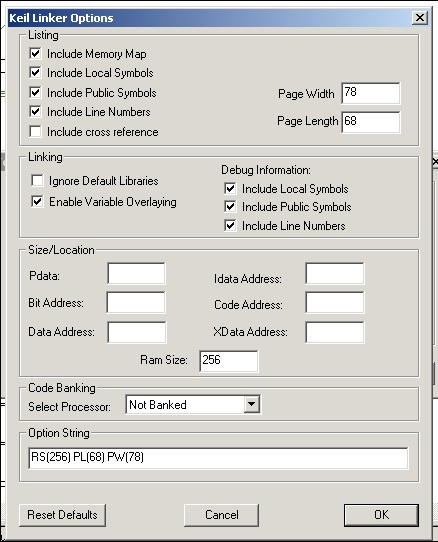Focus the XData Address input box
The image size is (438, 542).
click(334, 332)
